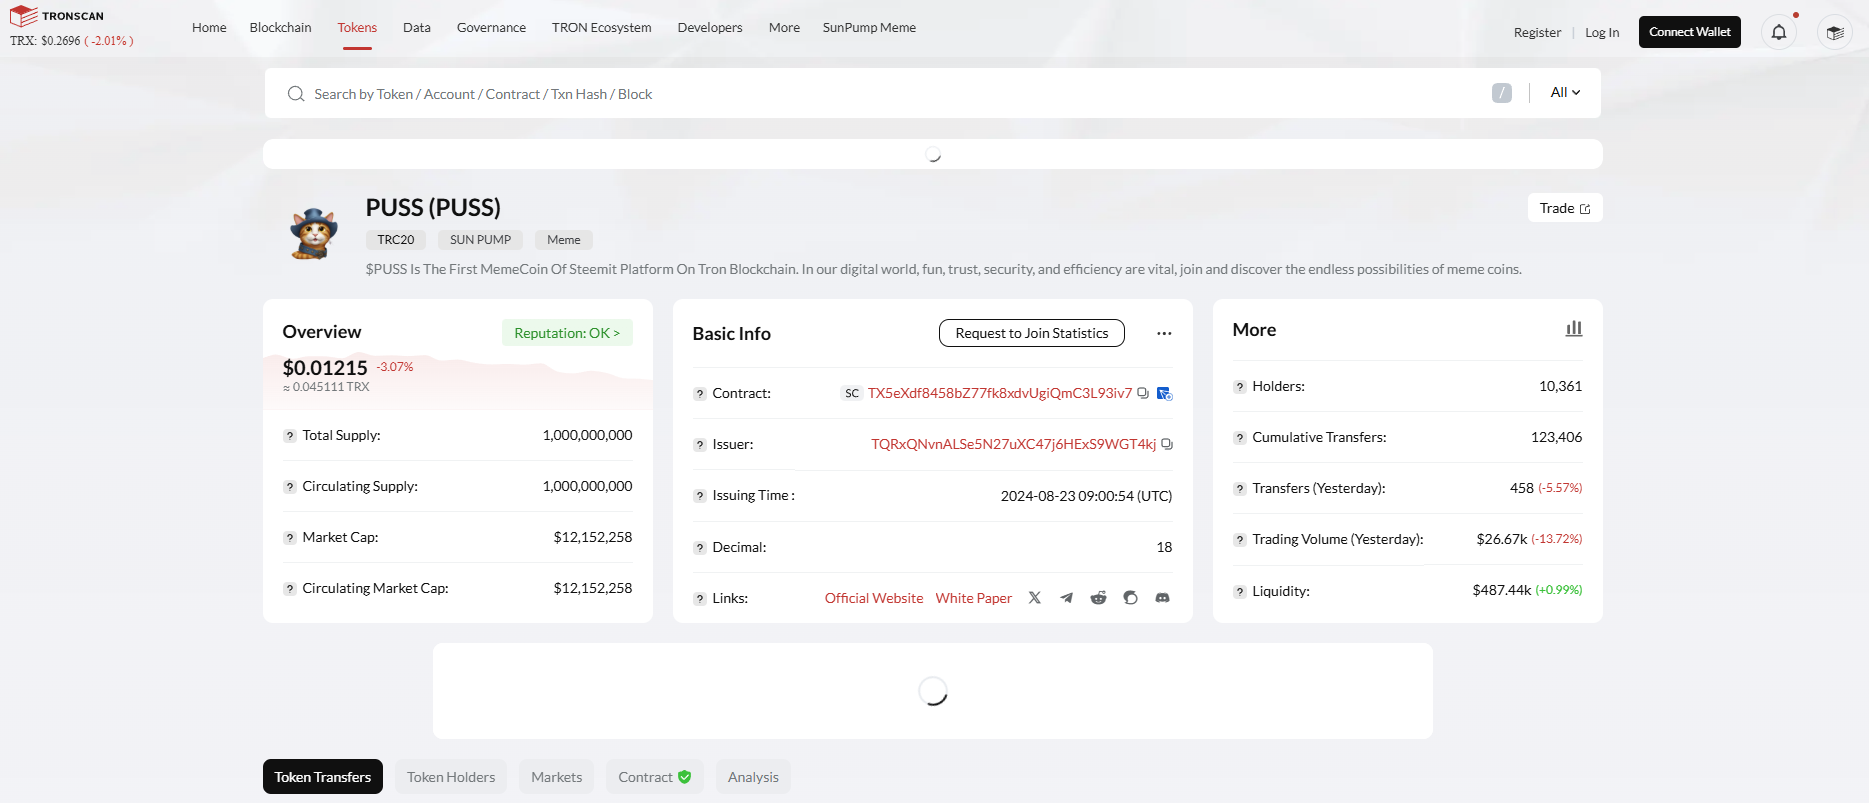This screenshot has height=803, width=1869.
Task: Click help icon next to Issuer
Action: (700, 445)
